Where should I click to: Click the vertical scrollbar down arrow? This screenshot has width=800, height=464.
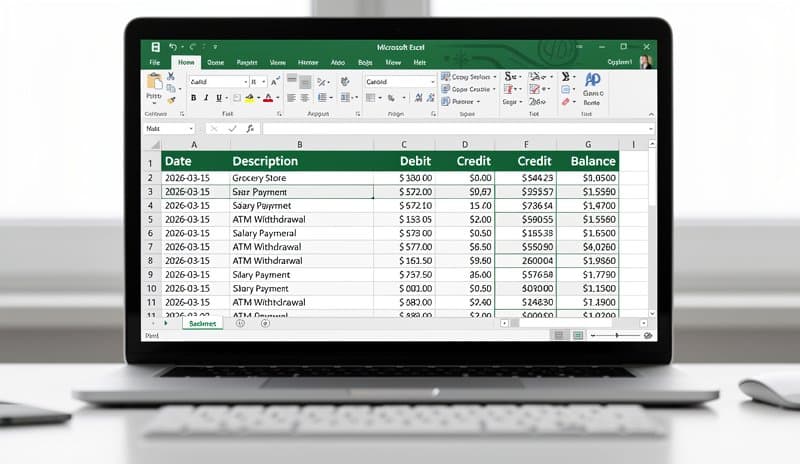[x=652, y=313]
